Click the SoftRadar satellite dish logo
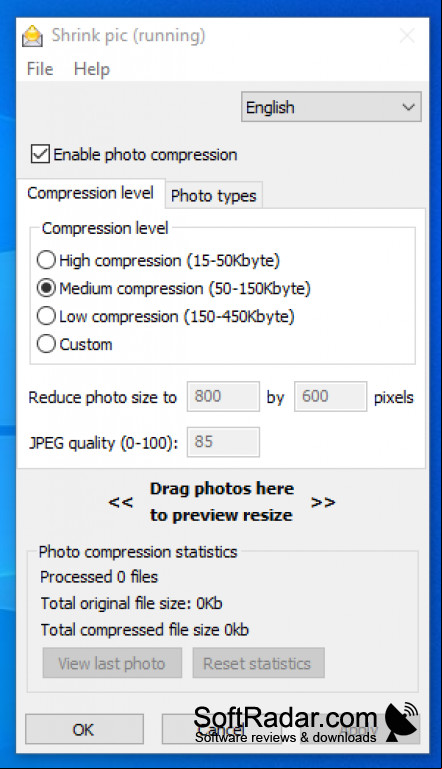The height and width of the screenshot is (769, 442). (x=401, y=721)
